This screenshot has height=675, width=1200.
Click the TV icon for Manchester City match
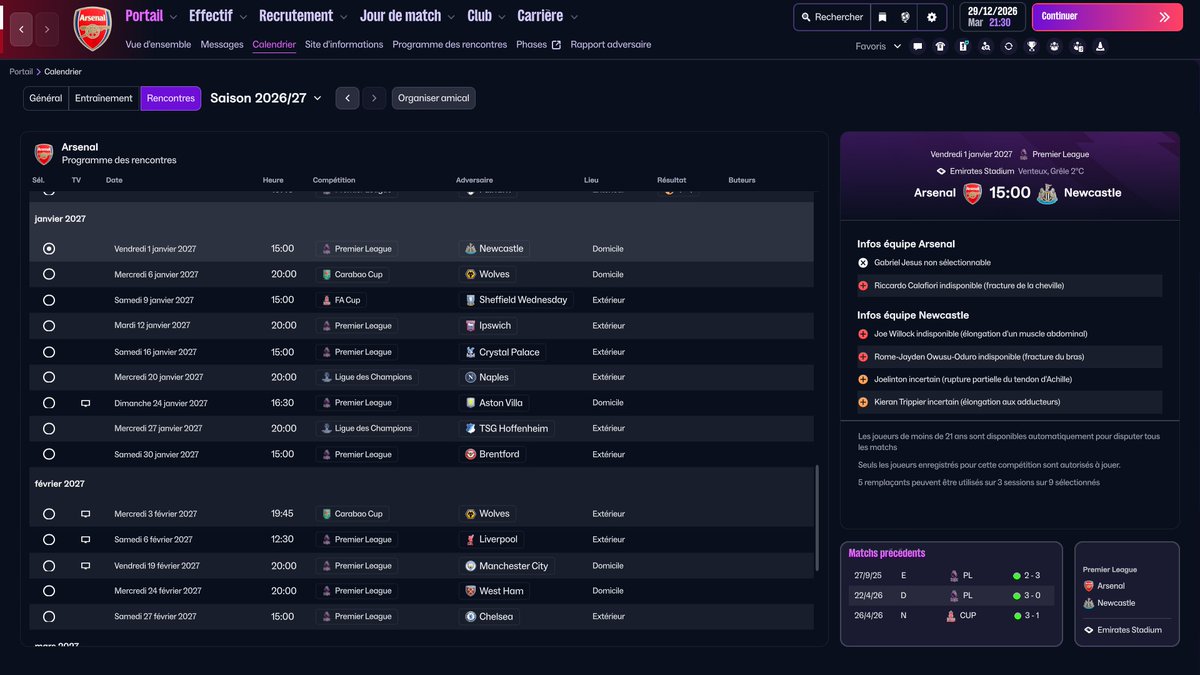click(x=85, y=565)
